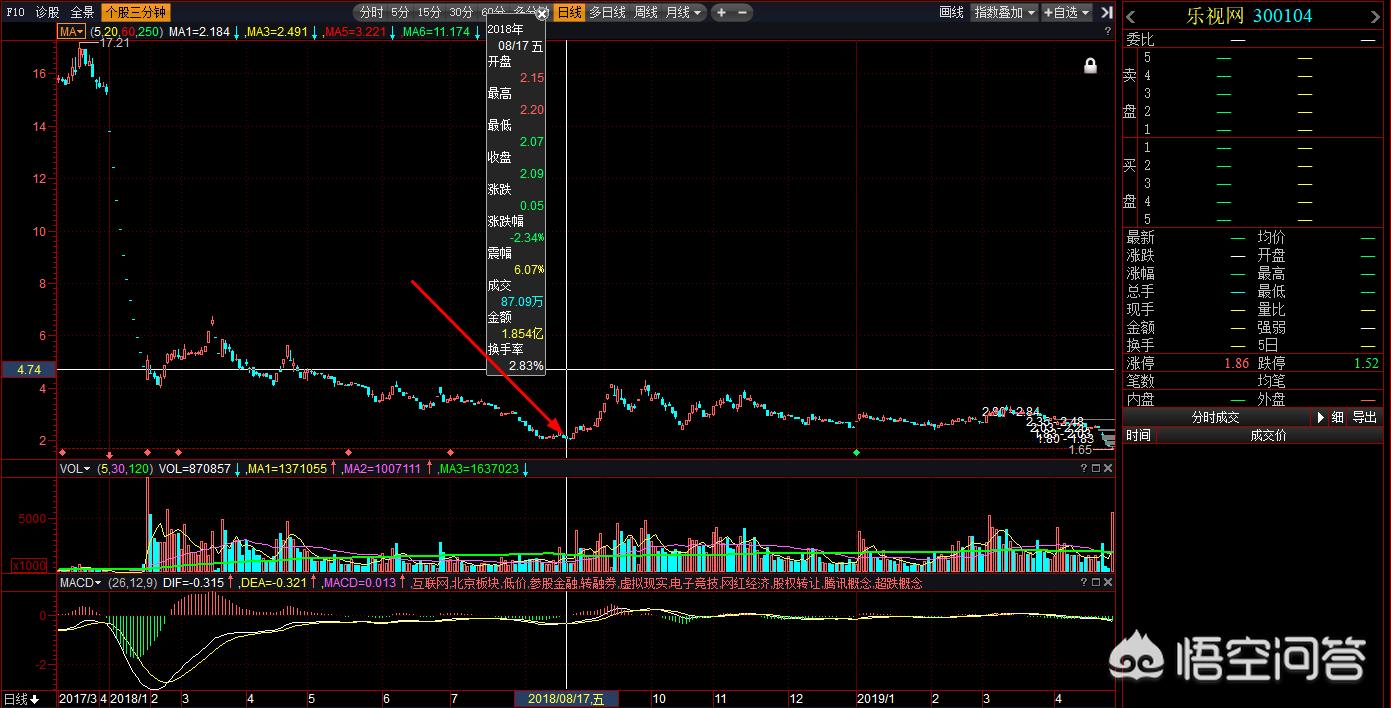Click the play triangle beside 分时成交
This screenshot has width=1391, height=708.
pos(1321,417)
